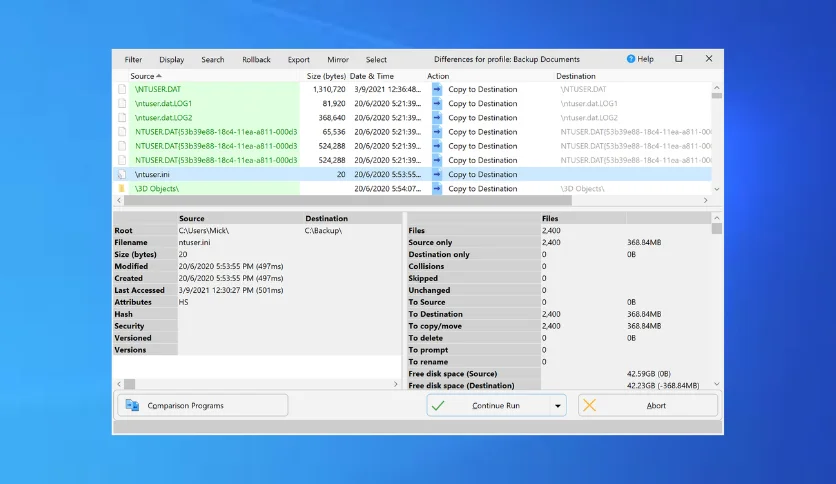Open the Rollback menu

256,60
